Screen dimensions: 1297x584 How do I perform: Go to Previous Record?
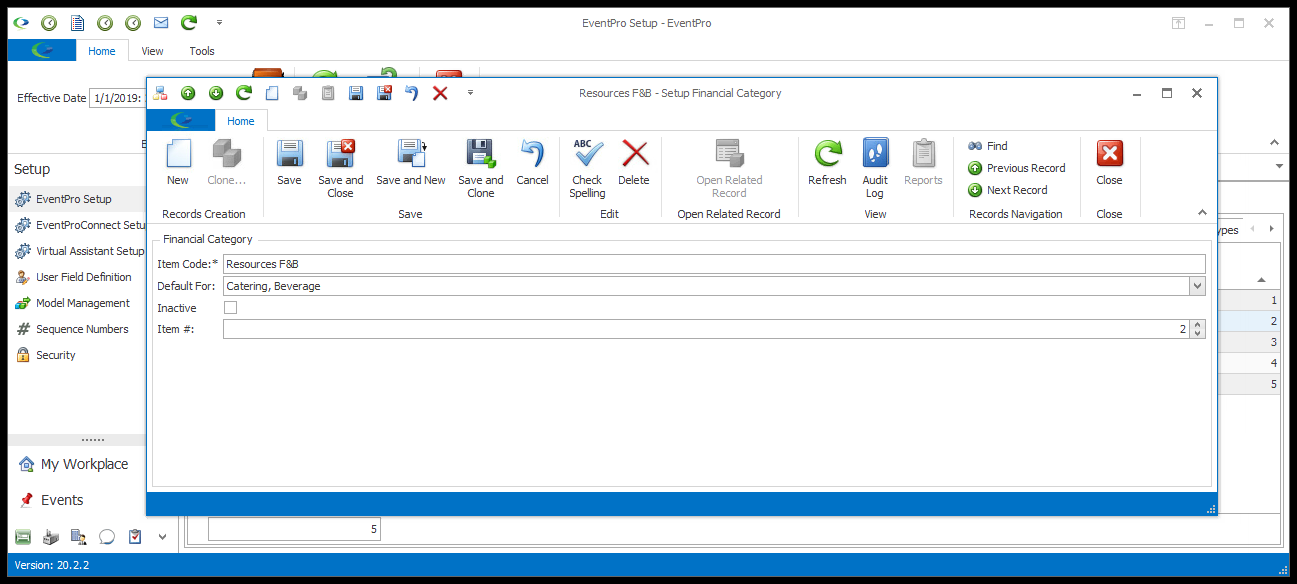1017,168
